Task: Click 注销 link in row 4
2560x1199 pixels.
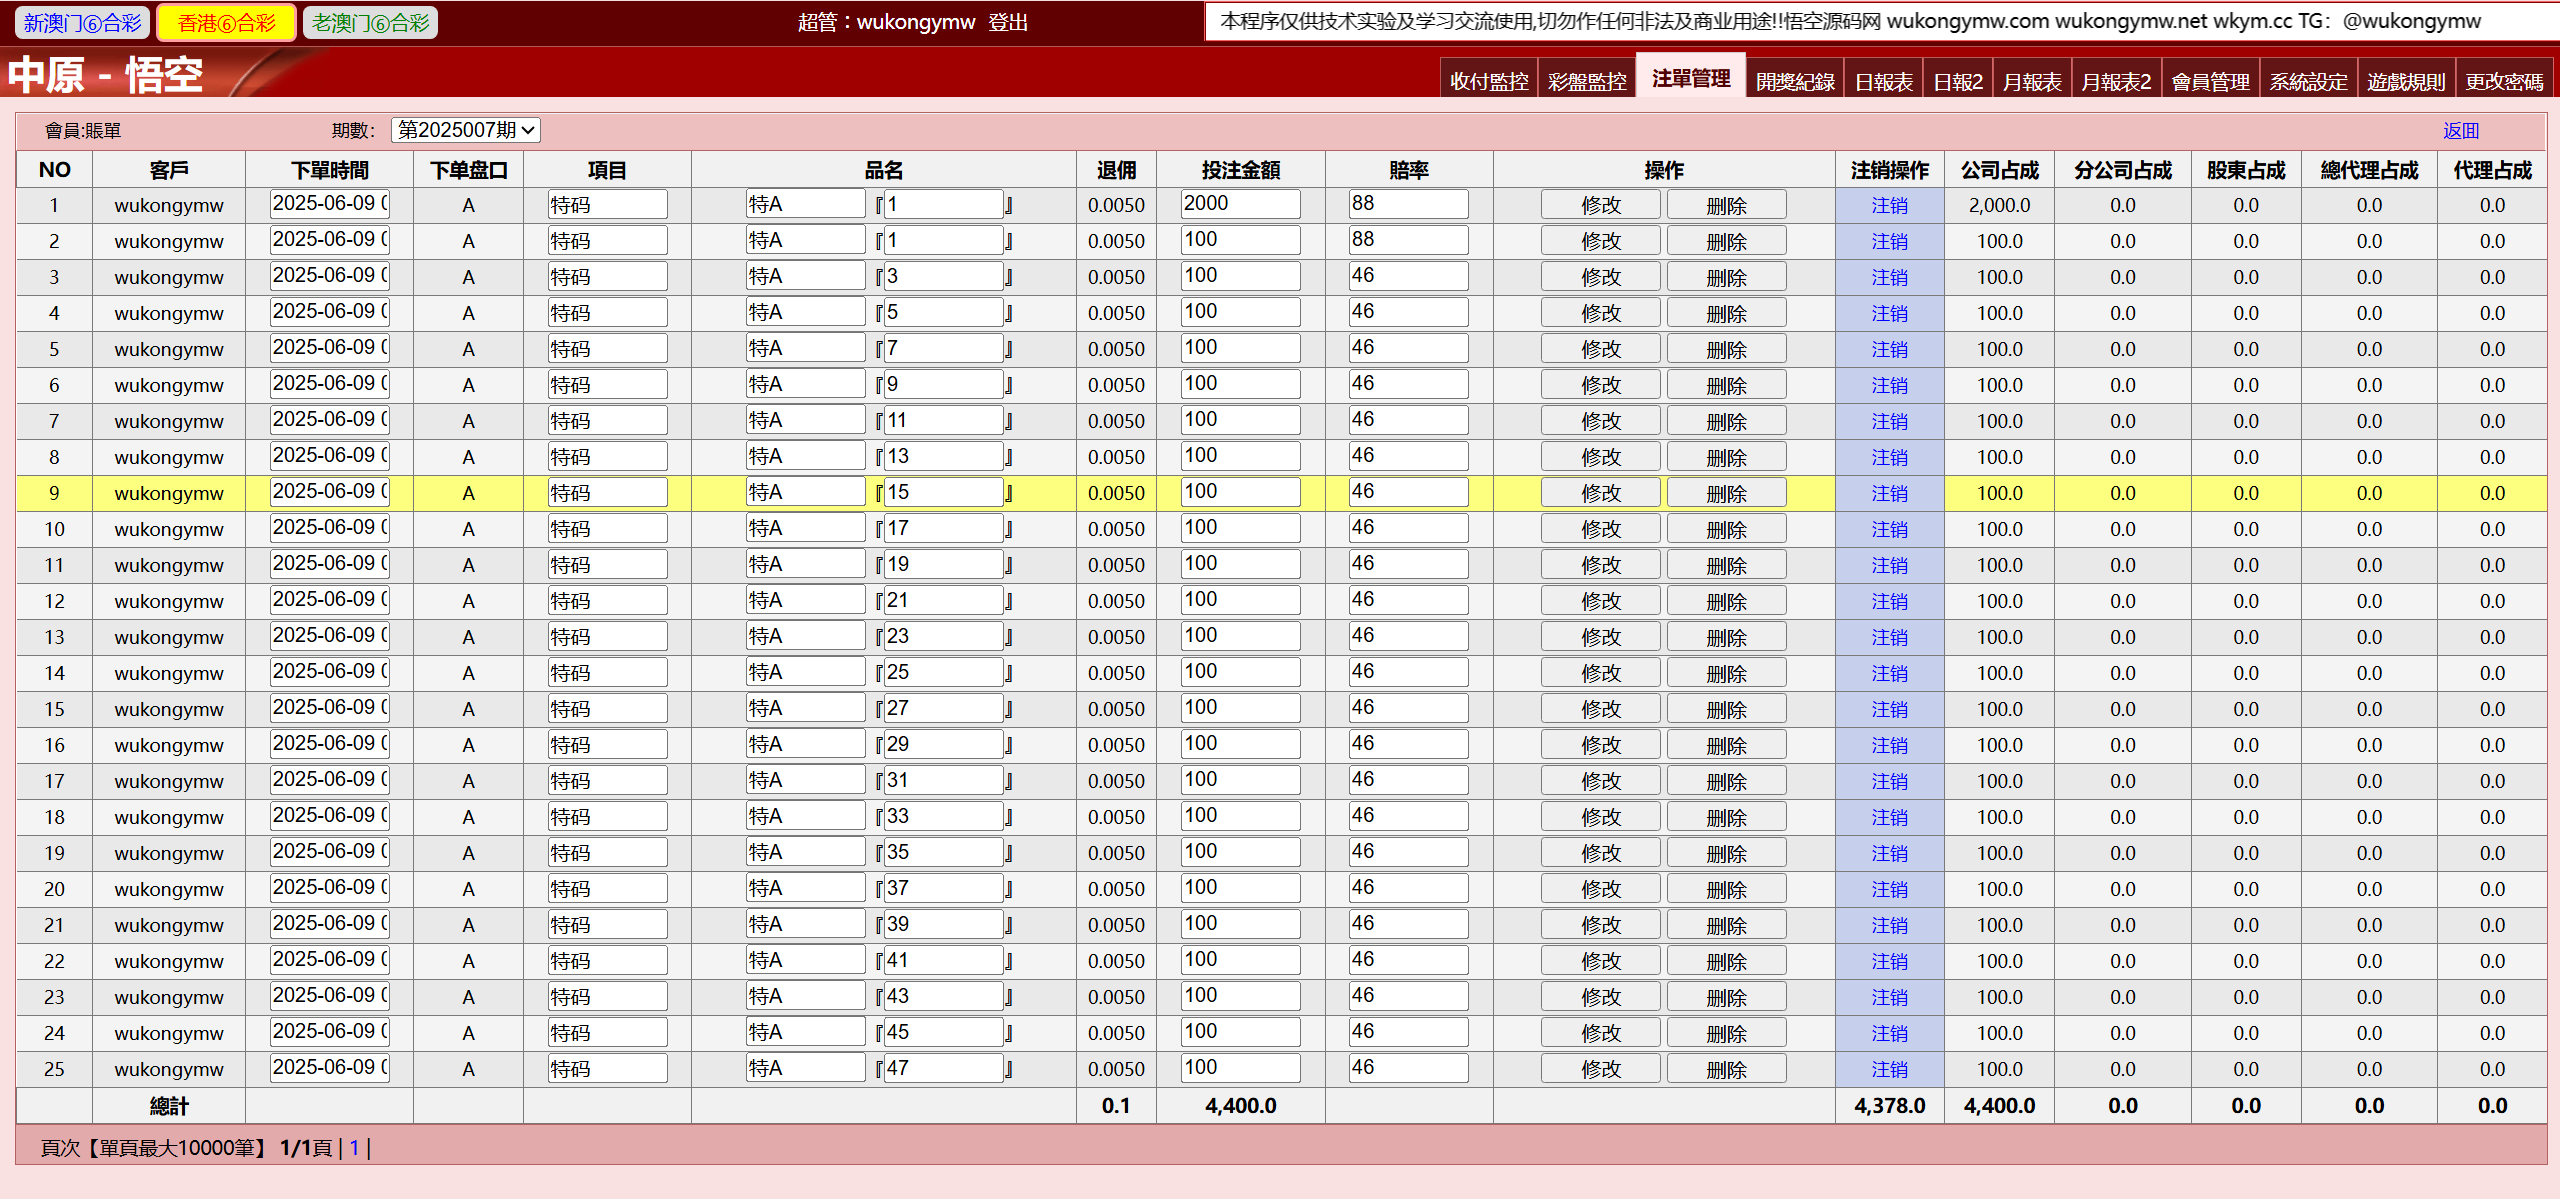Action: click(x=1889, y=313)
